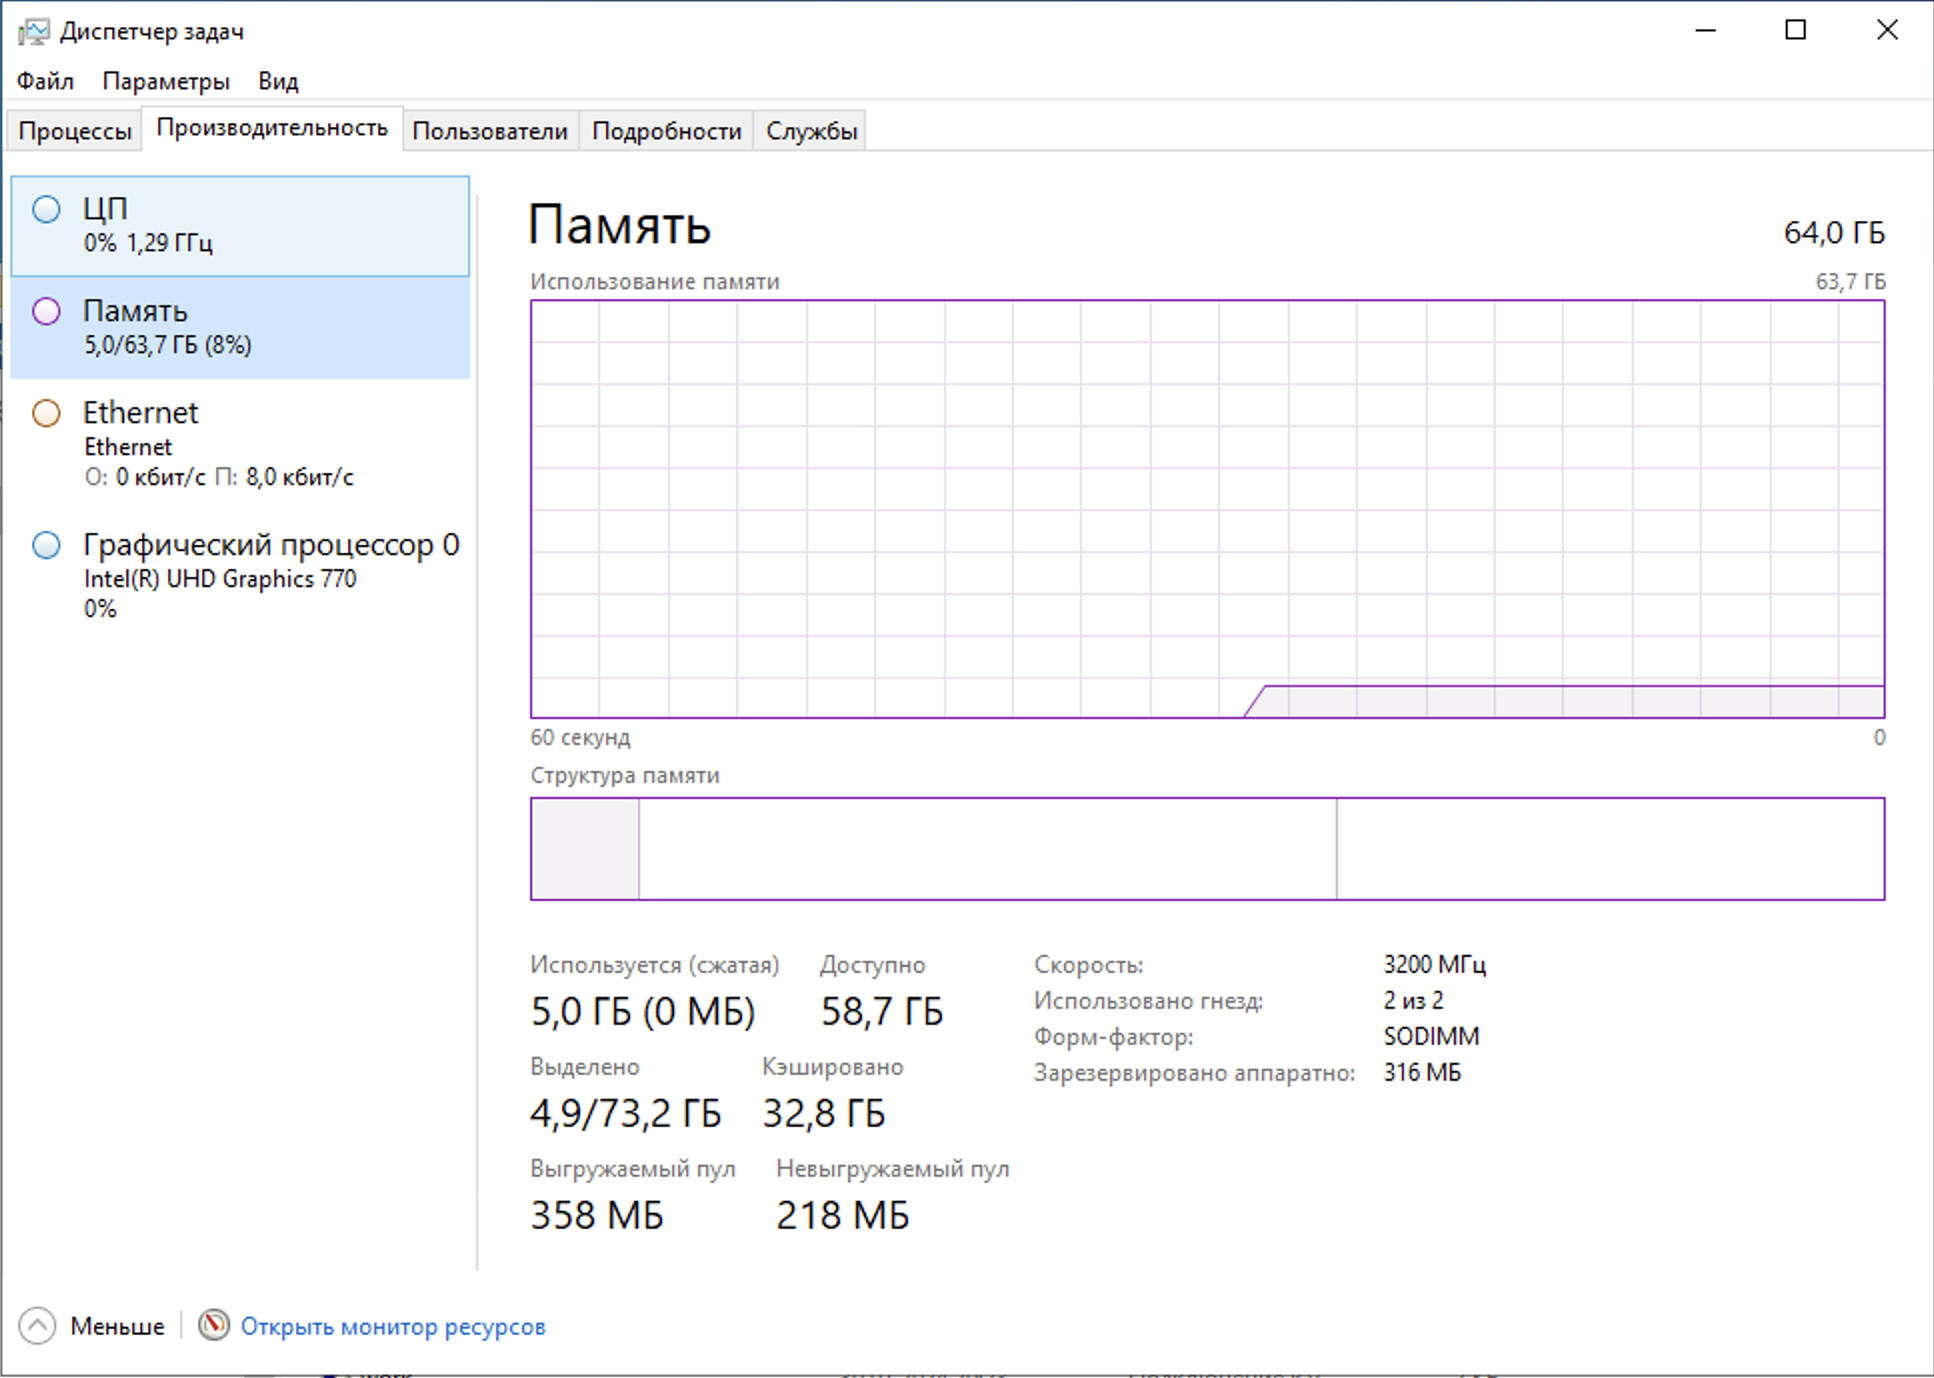Click the Task Manager app icon in title bar
Screen dimensions: 1934x1378
pyautogui.click(x=33, y=31)
